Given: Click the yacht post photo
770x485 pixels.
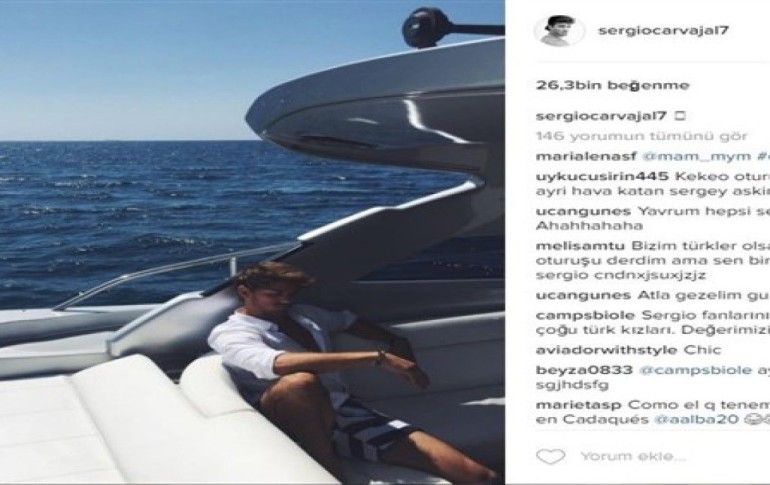Looking at the screenshot, I should click(x=252, y=242).
